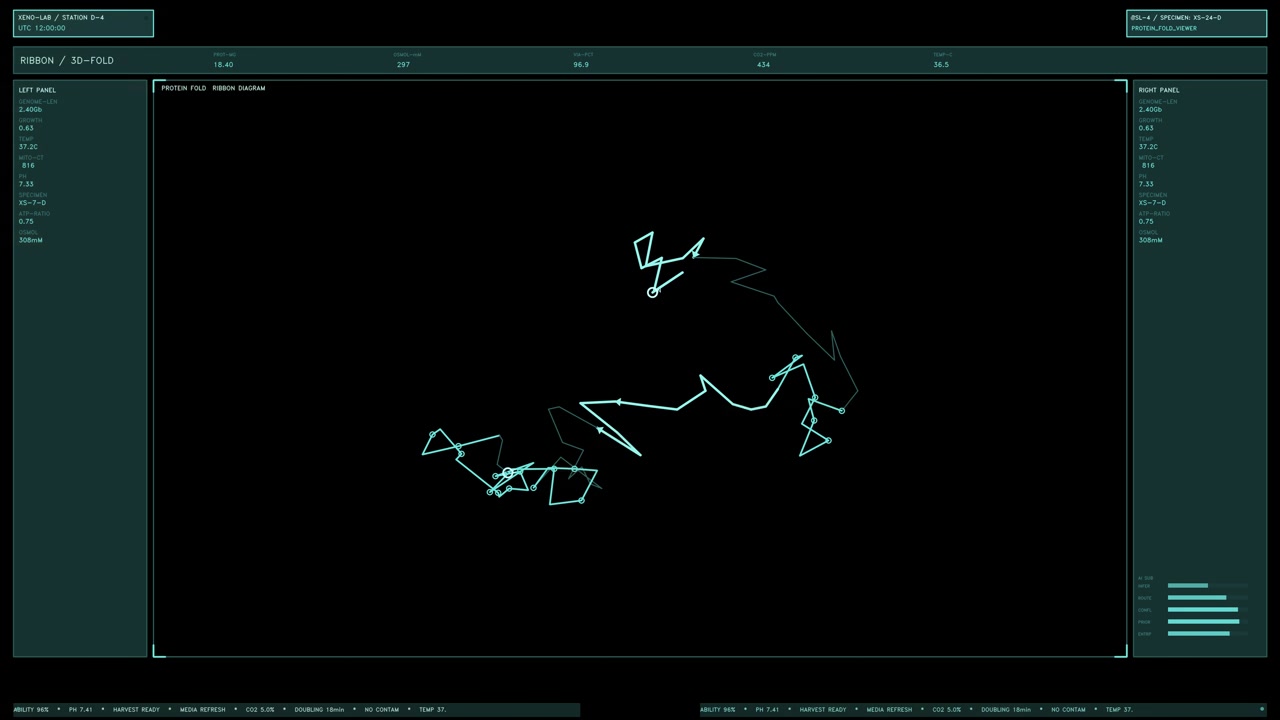This screenshot has width=1280, height=720.
Task: Click SPECIMEN XS-7-D in Right Panel
Action: click(x=1153, y=199)
